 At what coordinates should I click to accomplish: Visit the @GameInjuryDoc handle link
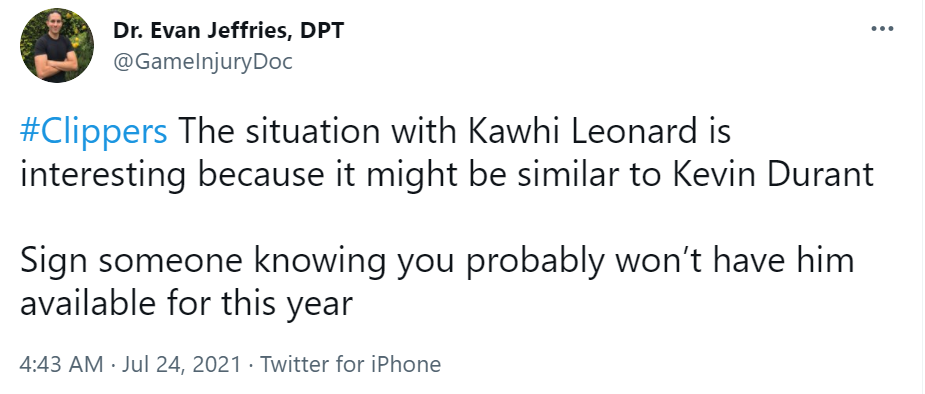202,61
